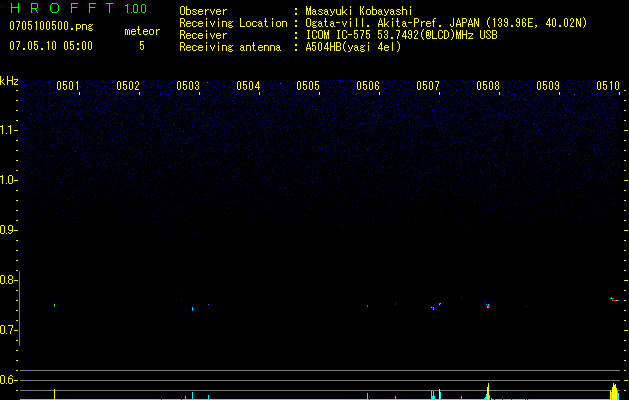Click the HROFFT program title text
This screenshot has width=629, height=400.
tap(62, 8)
